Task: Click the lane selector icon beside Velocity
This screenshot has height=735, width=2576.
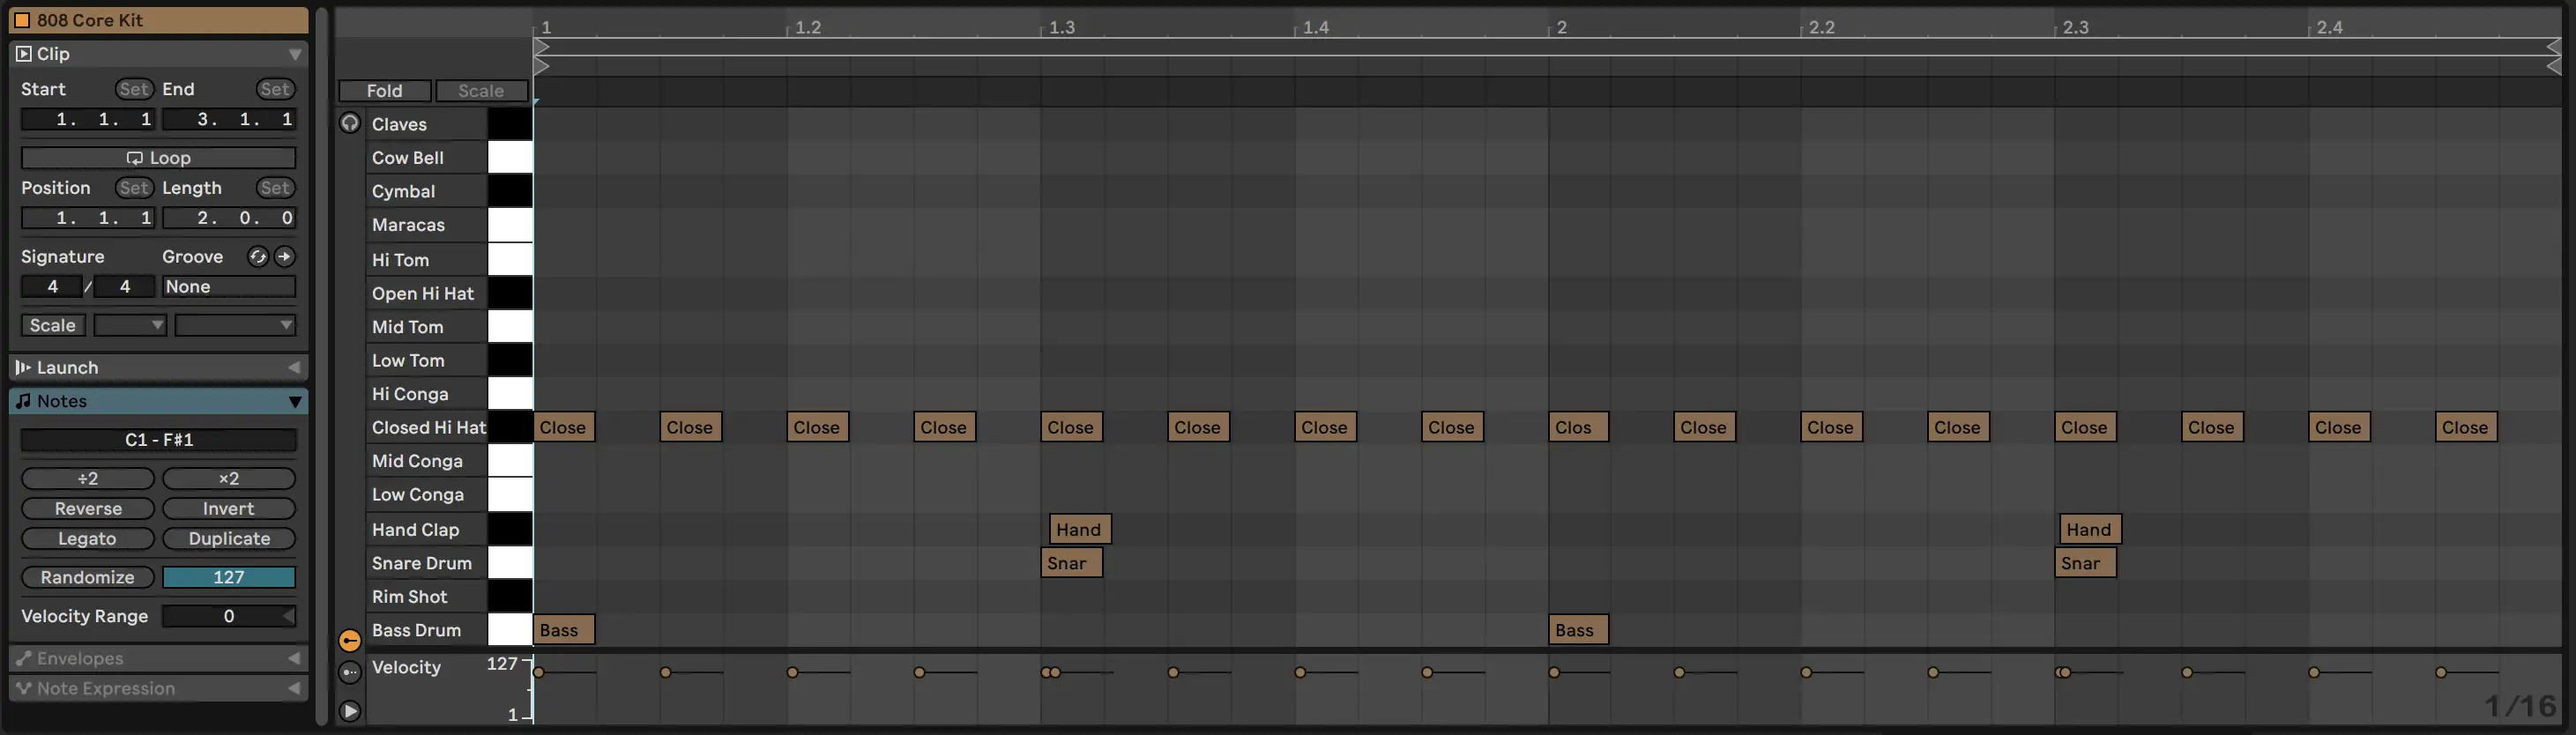Action: tap(349, 673)
